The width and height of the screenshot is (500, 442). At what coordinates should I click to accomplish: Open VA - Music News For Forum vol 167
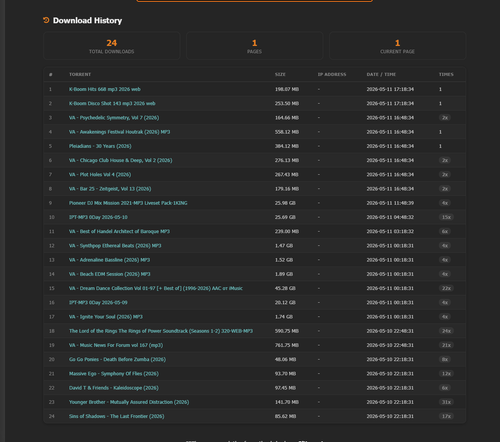tap(116, 345)
